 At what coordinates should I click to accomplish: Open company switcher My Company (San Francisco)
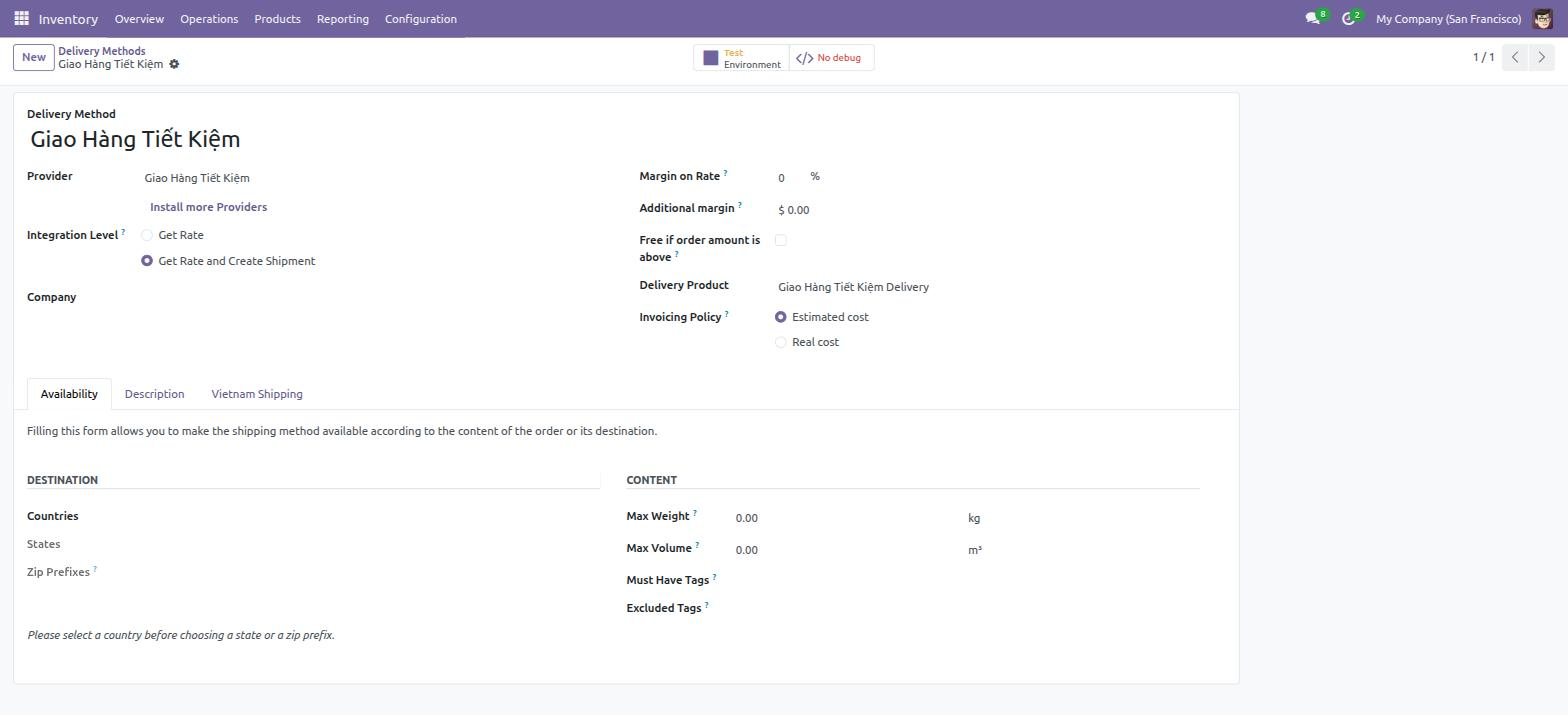point(1448,19)
